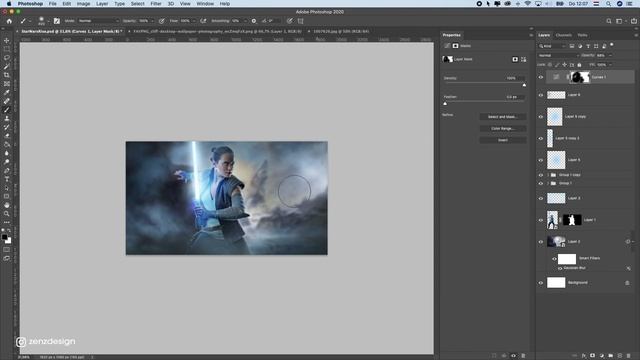Select the Rectangular Marquee tool
The image size is (640, 360).
(7, 49)
